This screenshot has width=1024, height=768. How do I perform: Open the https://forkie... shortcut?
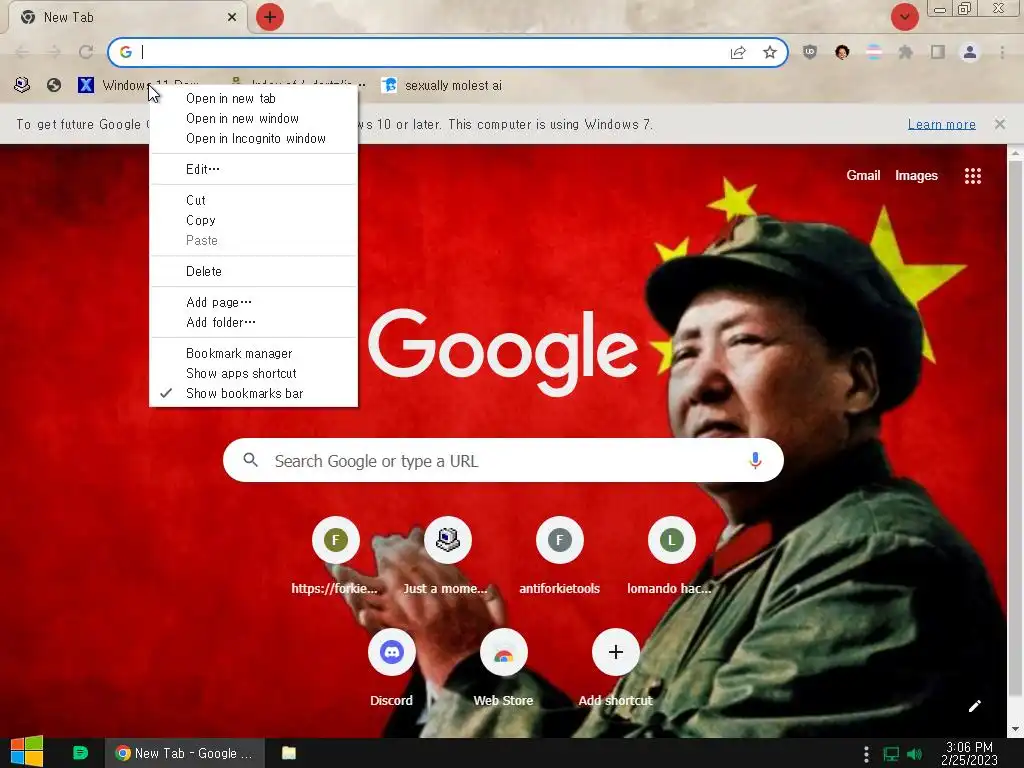point(335,556)
